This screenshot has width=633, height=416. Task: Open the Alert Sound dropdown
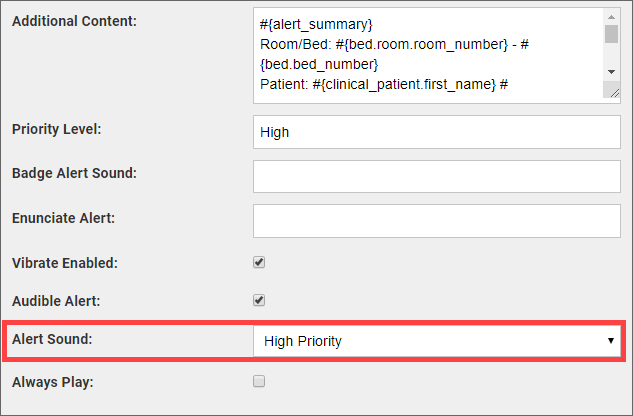437,341
